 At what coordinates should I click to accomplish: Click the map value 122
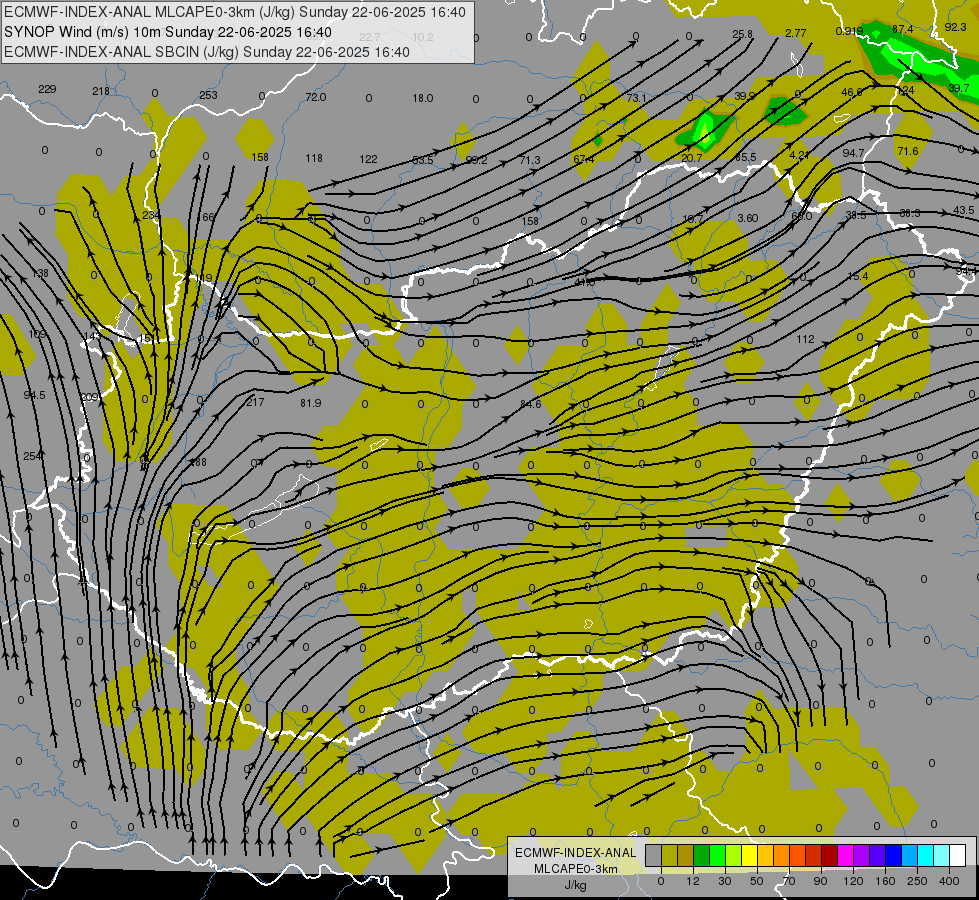point(368,159)
